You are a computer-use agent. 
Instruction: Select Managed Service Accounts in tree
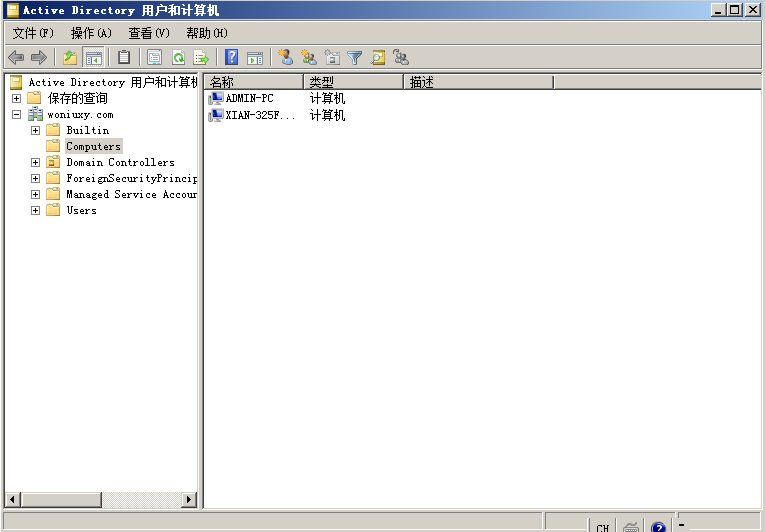click(131, 194)
